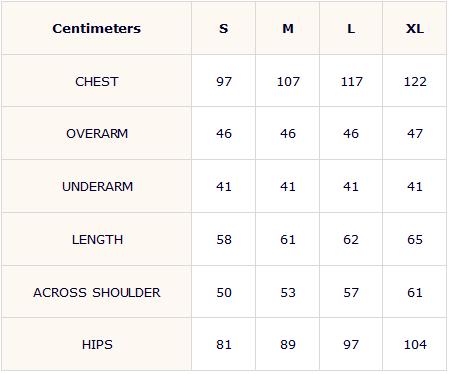Select the XL size column header
This screenshot has height=374, width=450.
point(415,29)
